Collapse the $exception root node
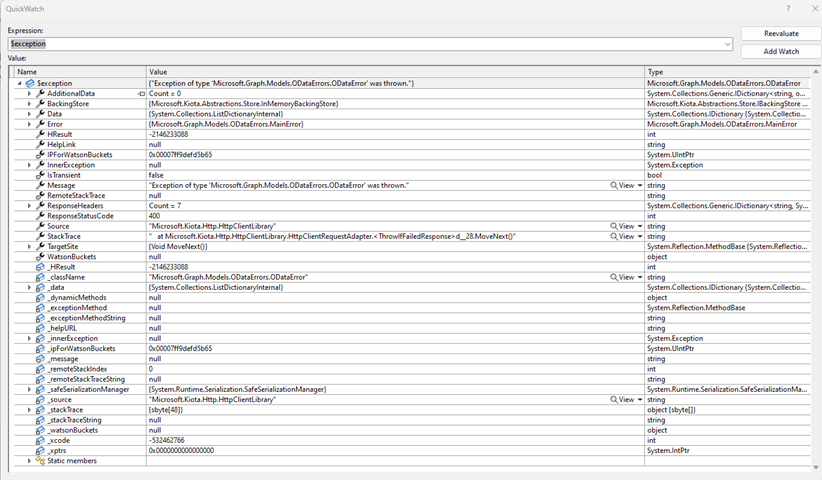This screenshot has height=480, width=822. 20,83
